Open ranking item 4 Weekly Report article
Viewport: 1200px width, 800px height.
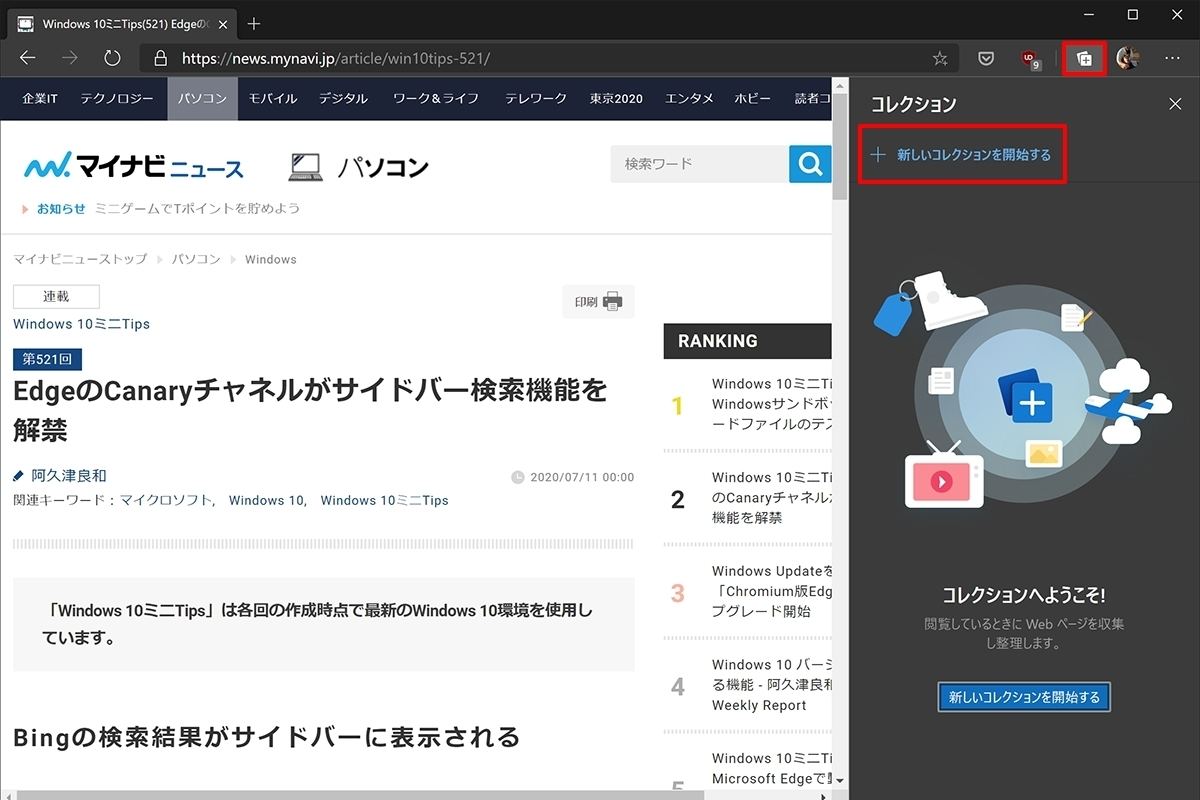coord(772,685)
